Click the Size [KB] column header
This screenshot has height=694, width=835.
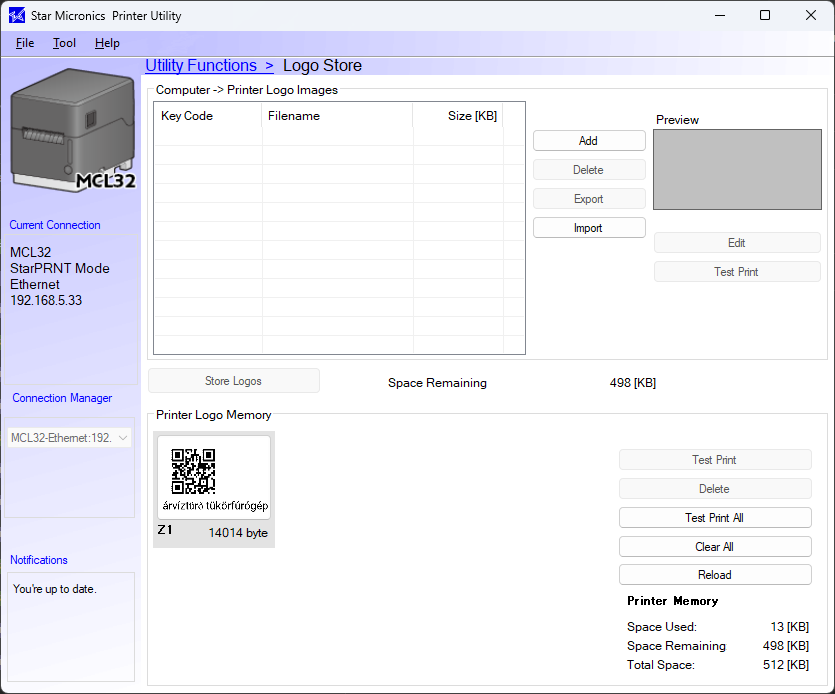[x=458, y=116]
